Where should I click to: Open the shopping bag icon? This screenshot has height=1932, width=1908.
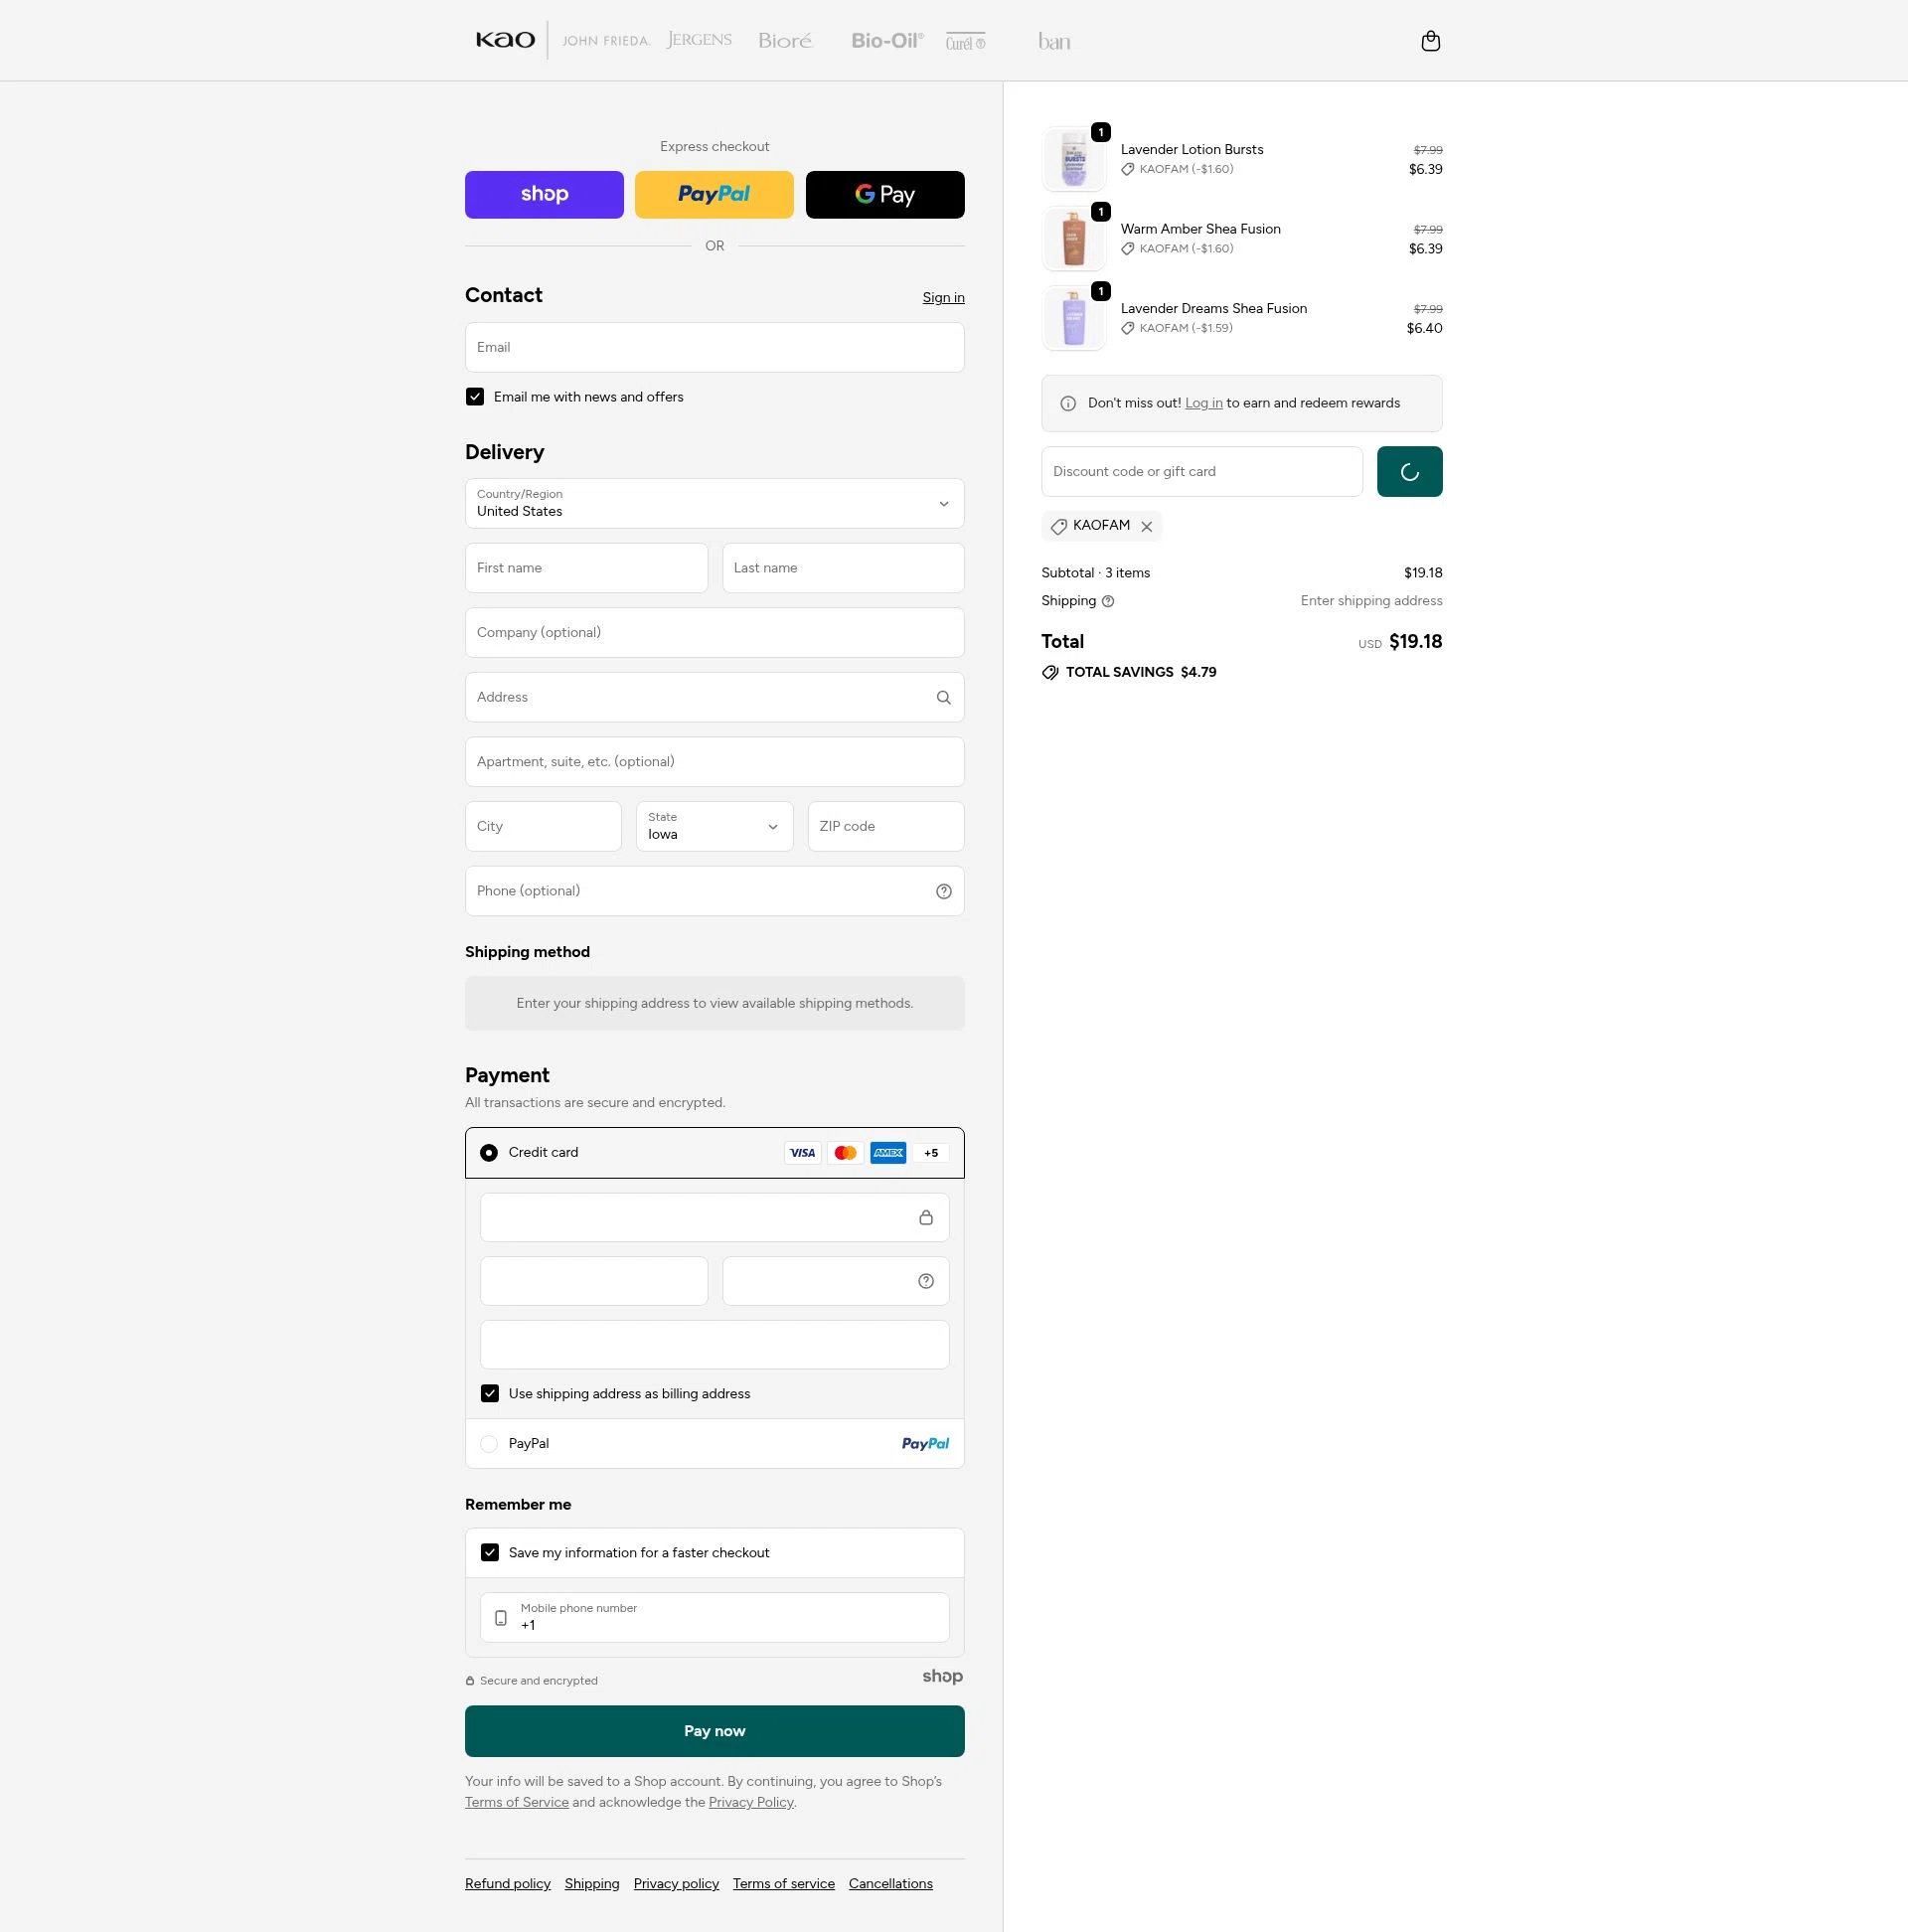pyautogui.click(x=1429, y=41)
